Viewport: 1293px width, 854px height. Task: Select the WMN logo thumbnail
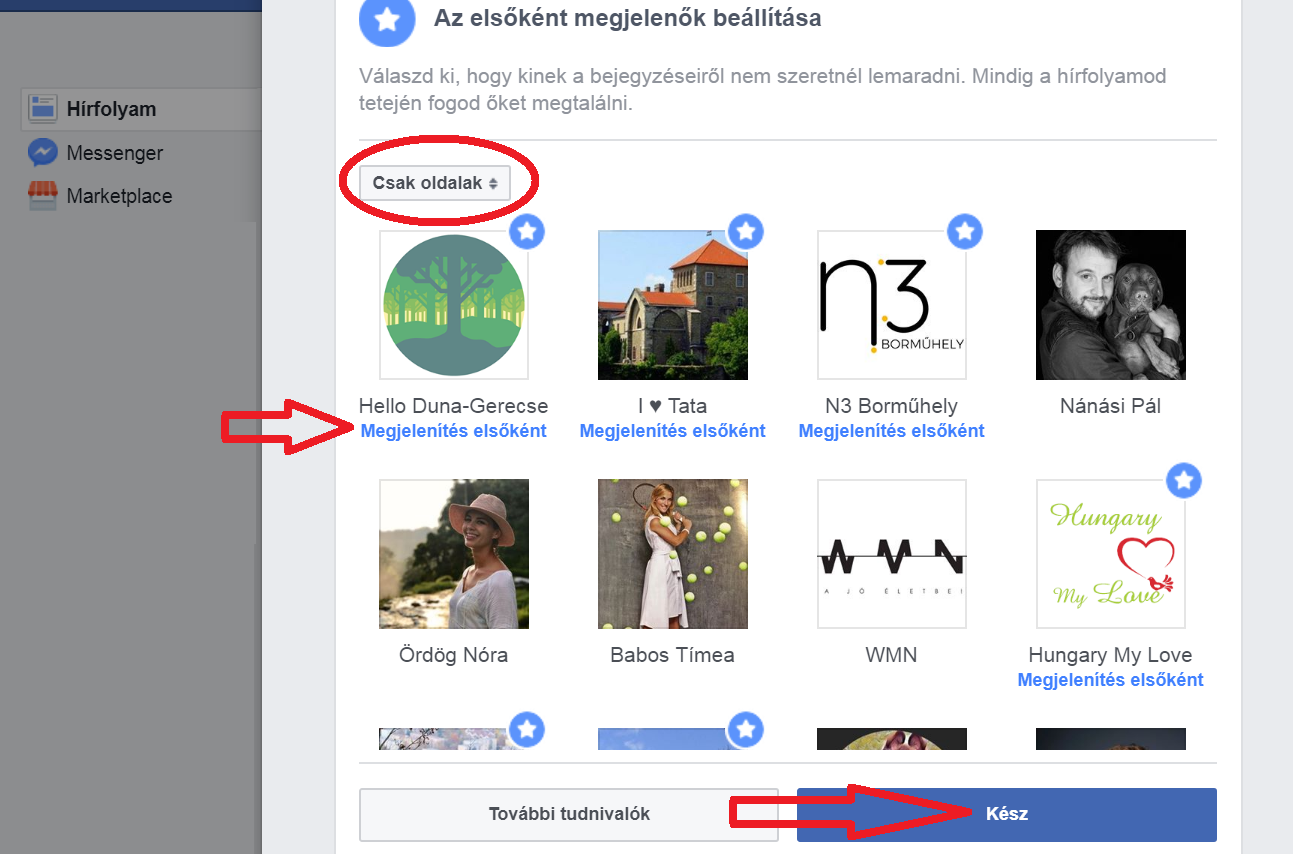click(892, 554)
